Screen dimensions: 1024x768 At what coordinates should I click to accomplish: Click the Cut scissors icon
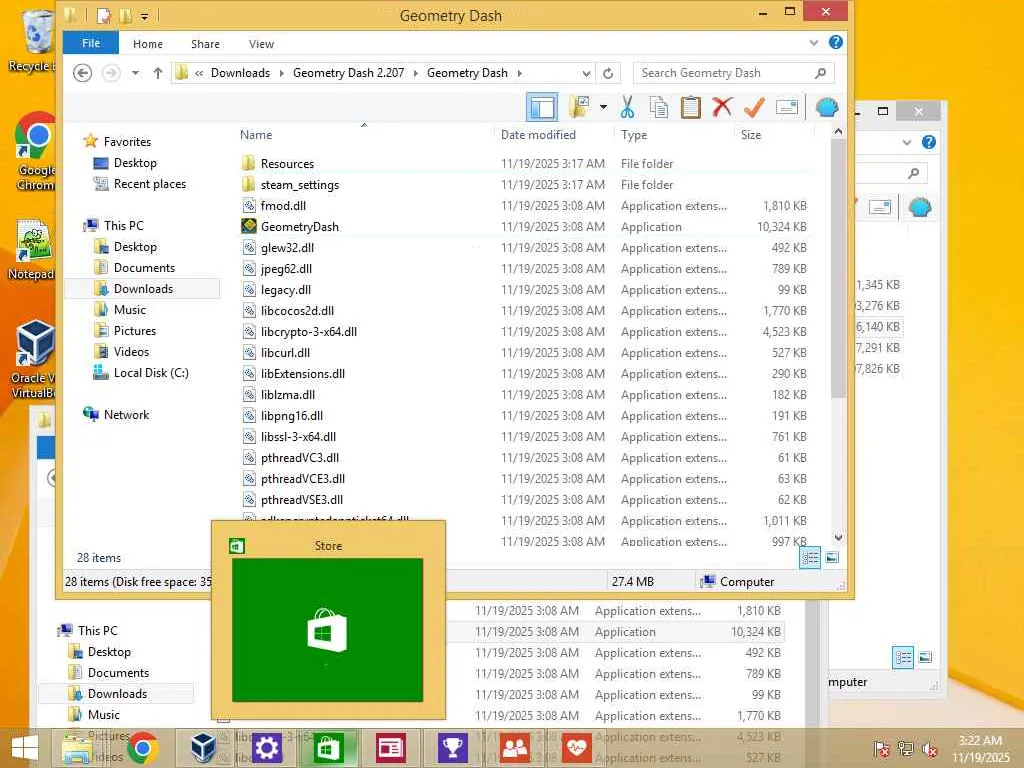(628, 107)
